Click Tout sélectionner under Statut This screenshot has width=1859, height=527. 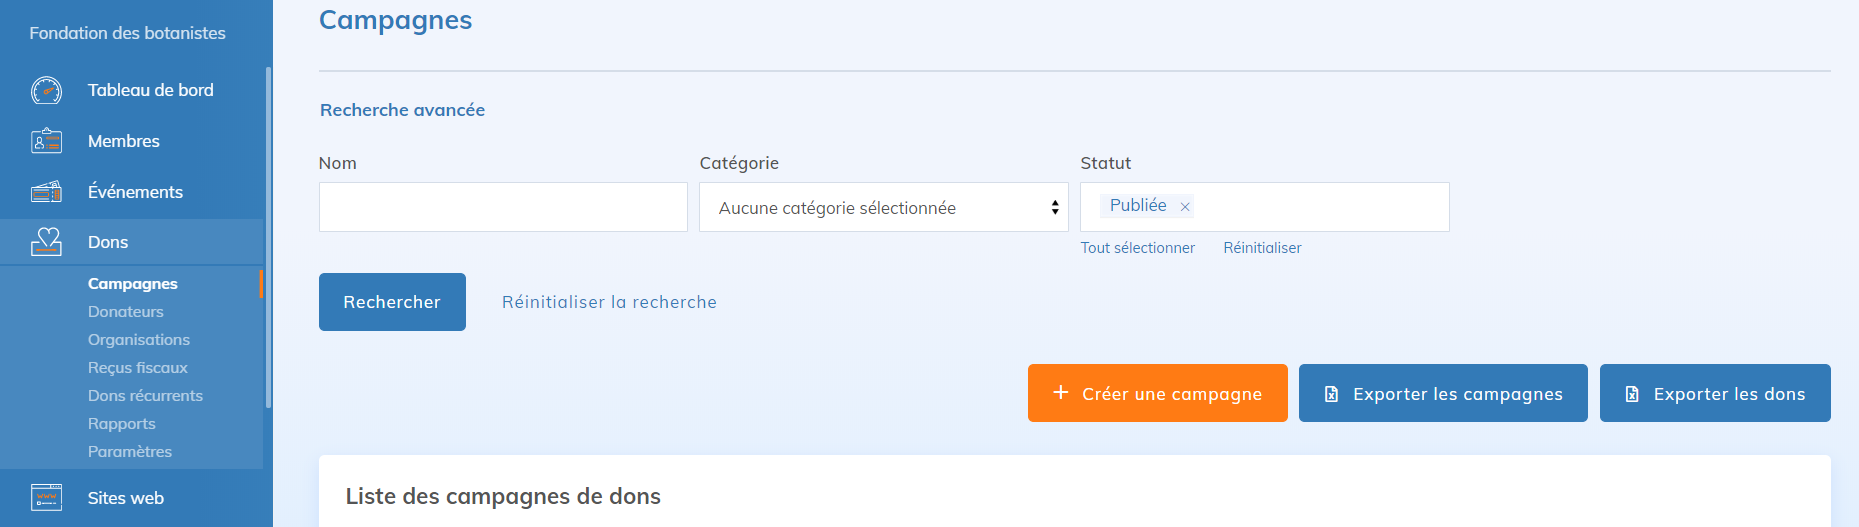(x=1137, y=248)
